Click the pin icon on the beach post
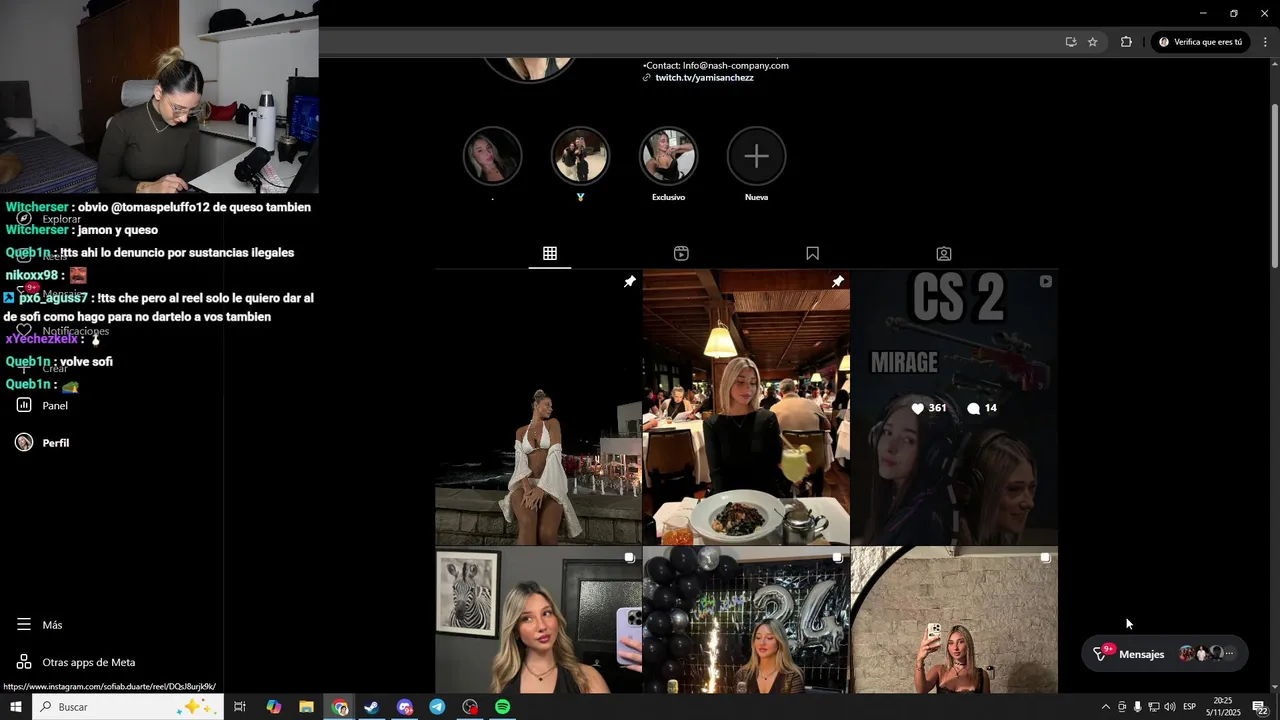Screen dimensions: 1280x720 [x=629, y=282]
